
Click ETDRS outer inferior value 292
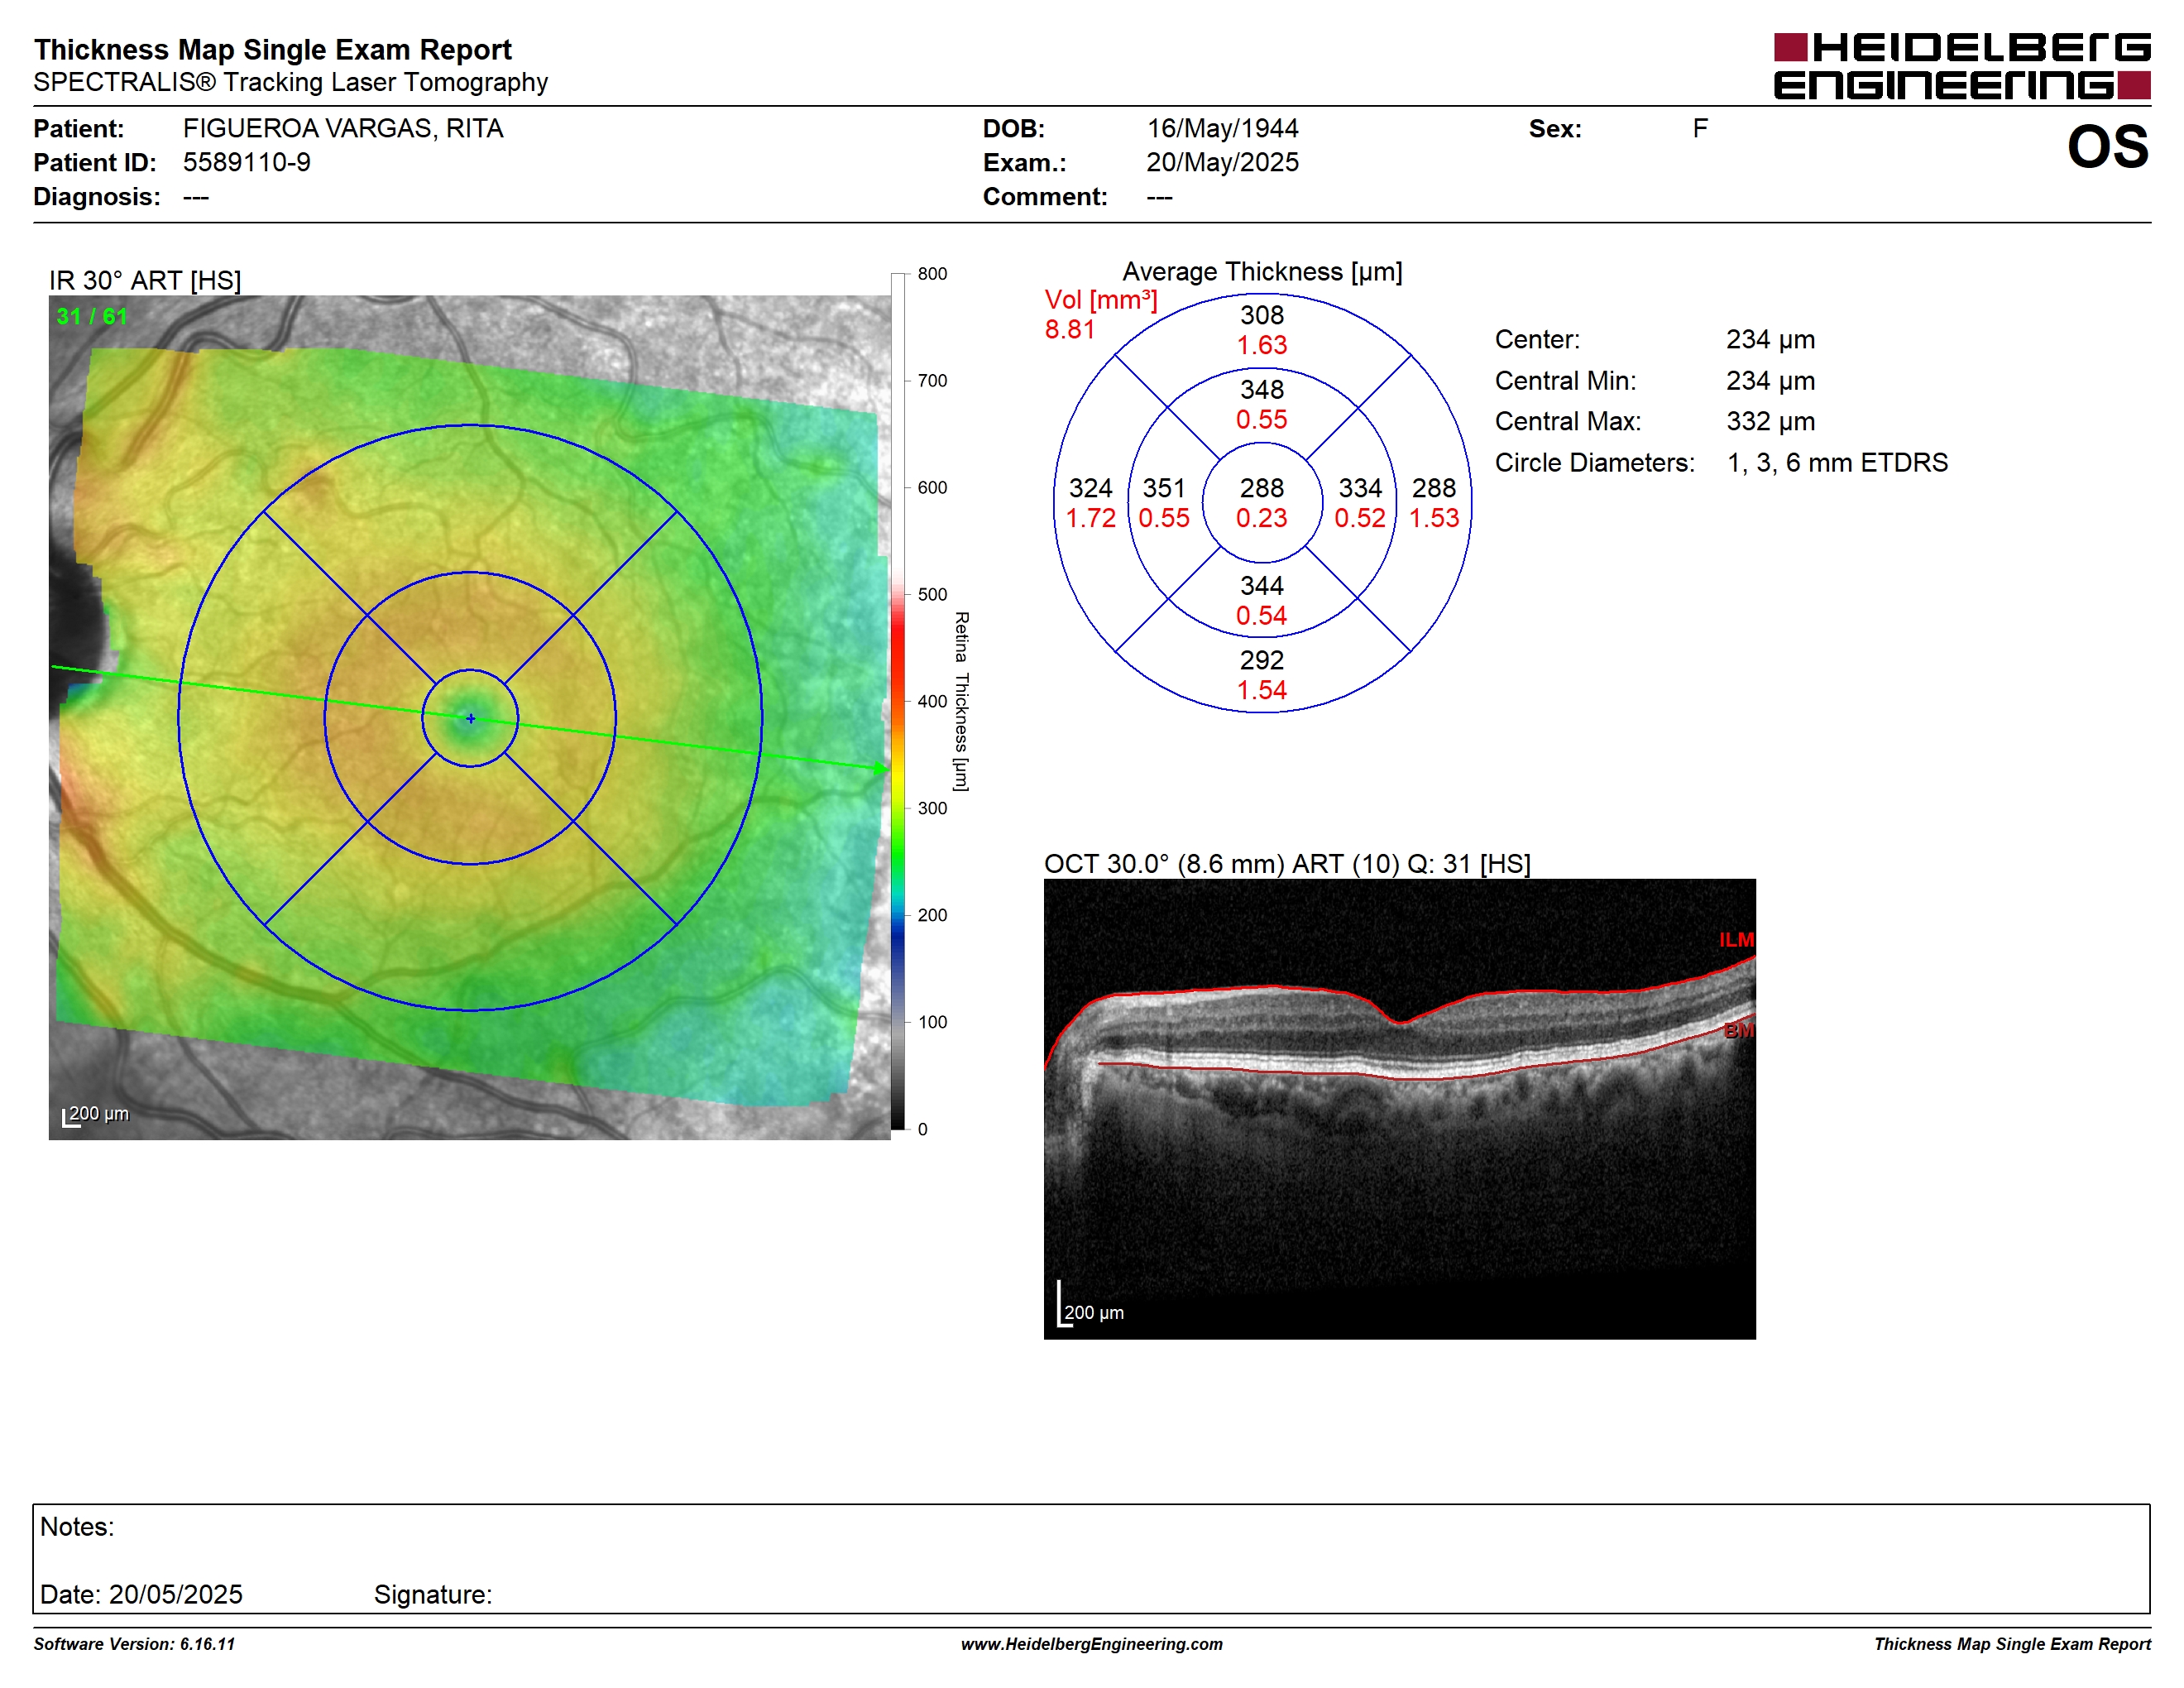[x=1262, y=660]
